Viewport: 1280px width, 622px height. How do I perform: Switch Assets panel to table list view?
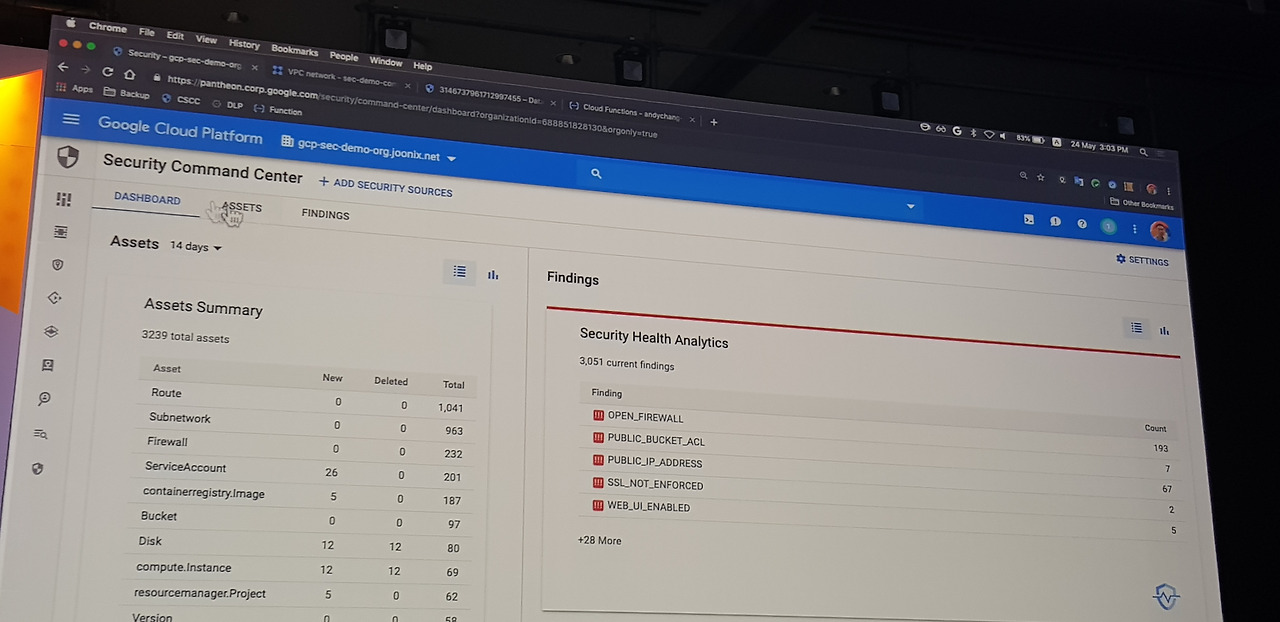pos(459,271)
